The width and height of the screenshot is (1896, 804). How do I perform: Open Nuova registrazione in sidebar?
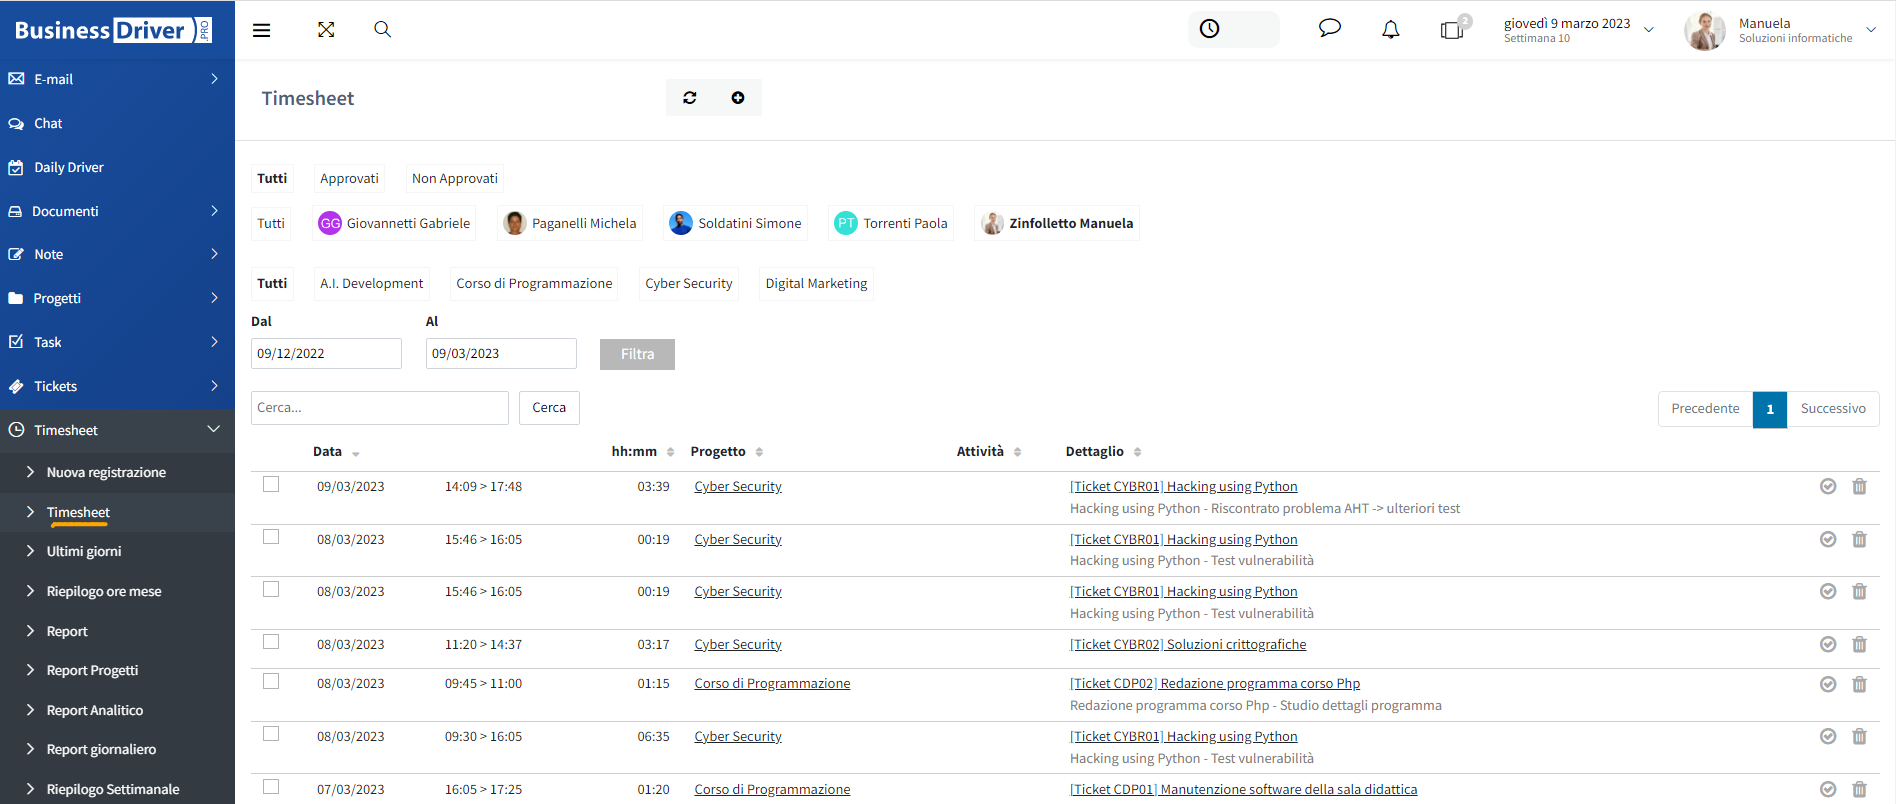106,472
